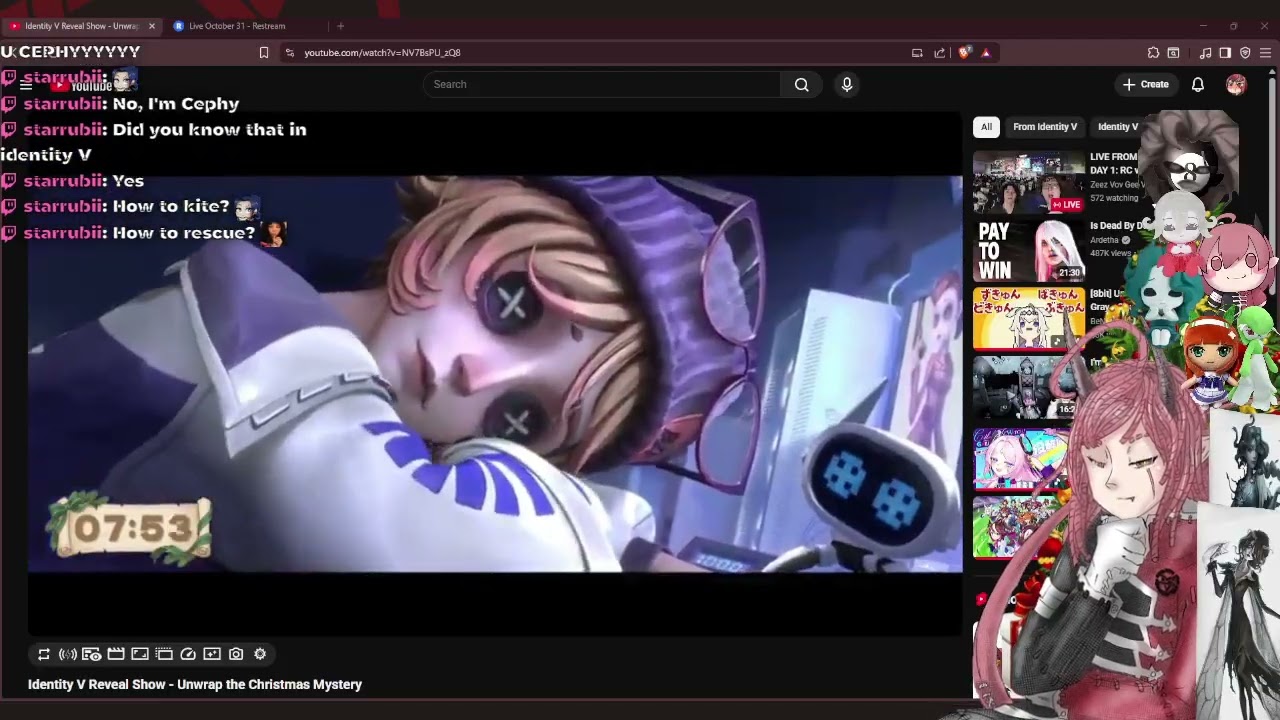
Task: Click the Create button
Action: 1146,84
